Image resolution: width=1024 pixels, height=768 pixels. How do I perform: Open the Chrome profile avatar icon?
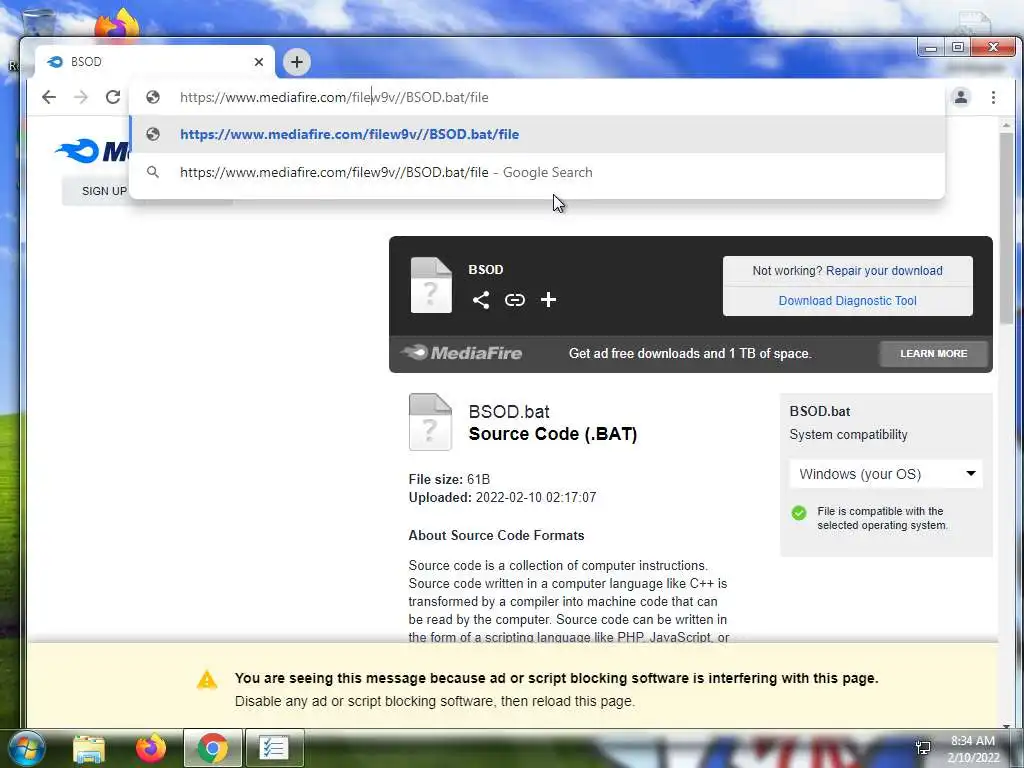point(961,97)
